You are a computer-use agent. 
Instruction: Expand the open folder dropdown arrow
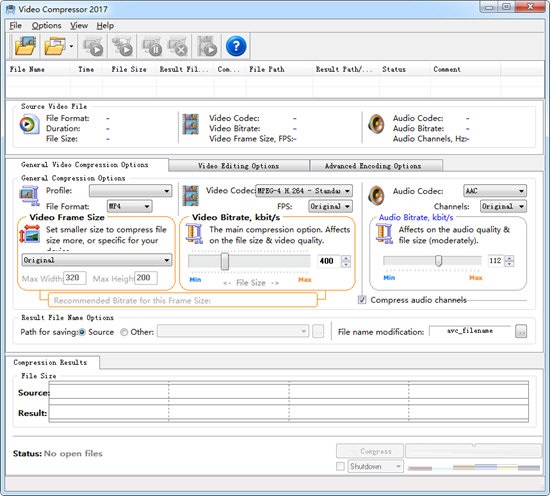click(x=71, y=46)
